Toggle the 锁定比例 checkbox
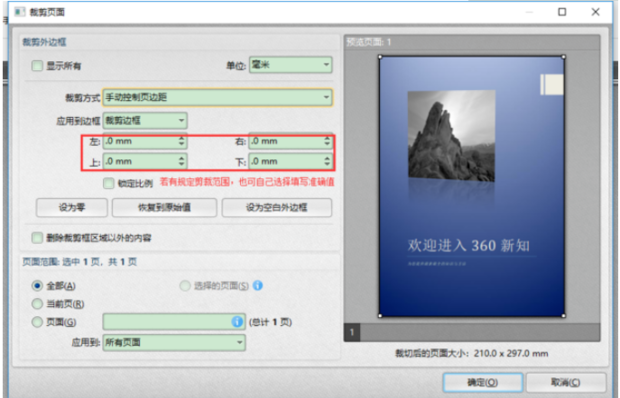The width and height of the screenshot is (620, 398). pos(108,183)
